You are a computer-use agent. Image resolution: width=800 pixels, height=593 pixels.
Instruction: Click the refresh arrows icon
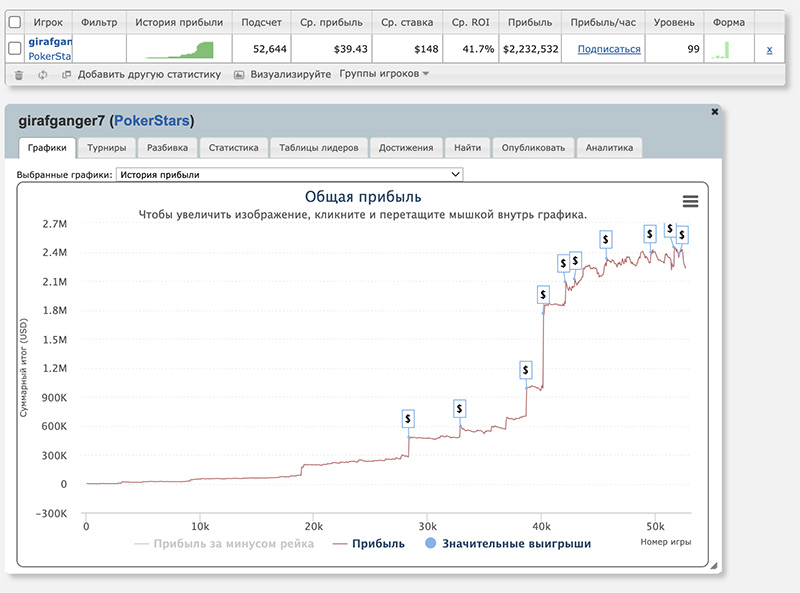[x=42, y=74]
